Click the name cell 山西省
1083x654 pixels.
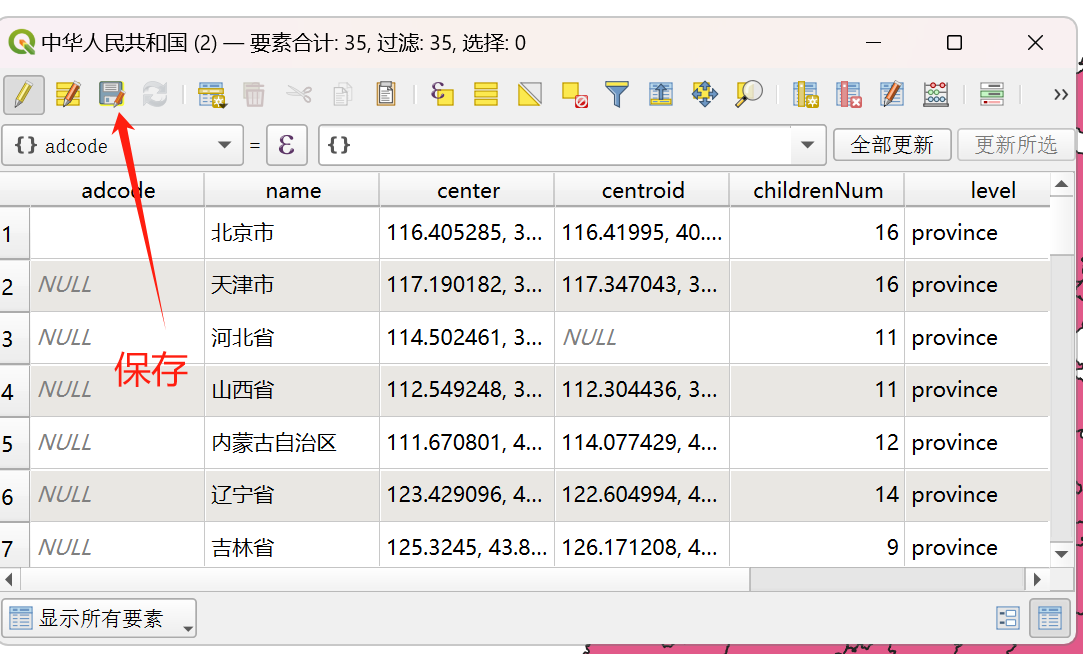pyautogui.click(x=293, y=390)
